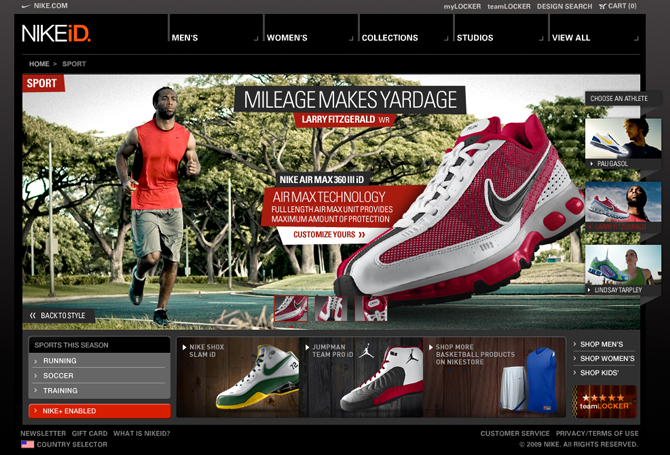
Task: Click SHOP MEN'S link
Action: pos(601,344)
